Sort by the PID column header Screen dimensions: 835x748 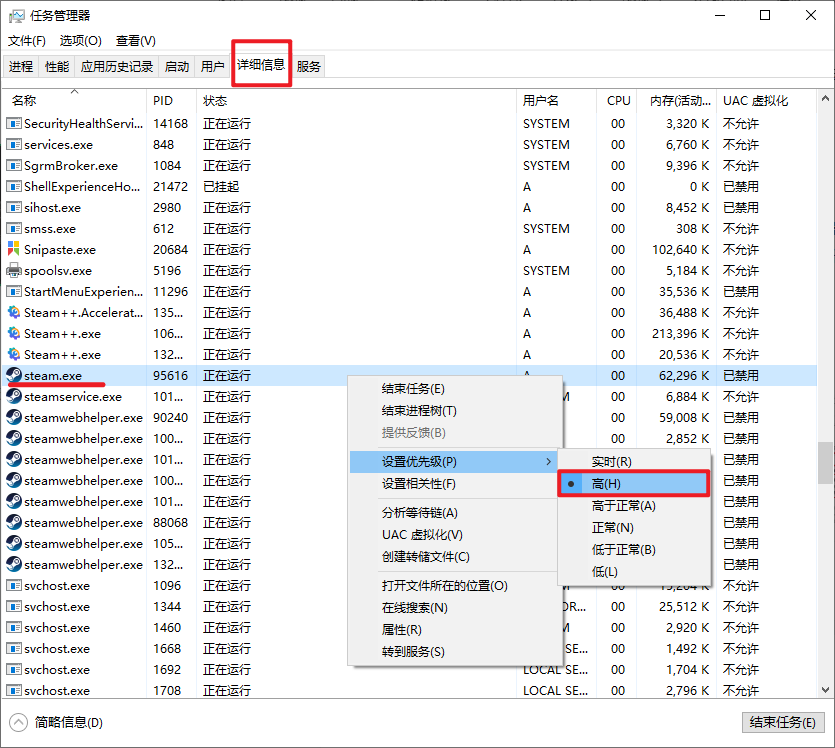point(163,100)
